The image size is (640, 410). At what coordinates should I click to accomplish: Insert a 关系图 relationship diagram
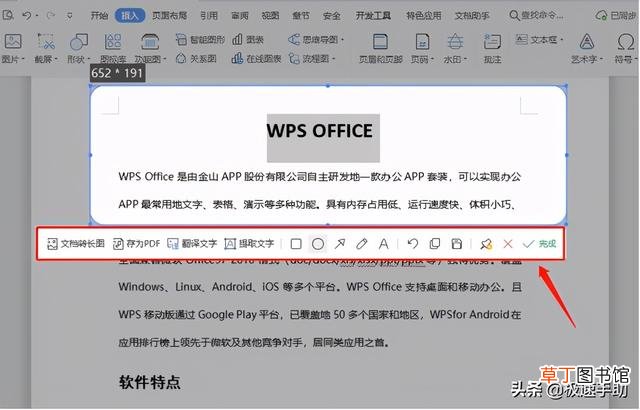(196, 59)
